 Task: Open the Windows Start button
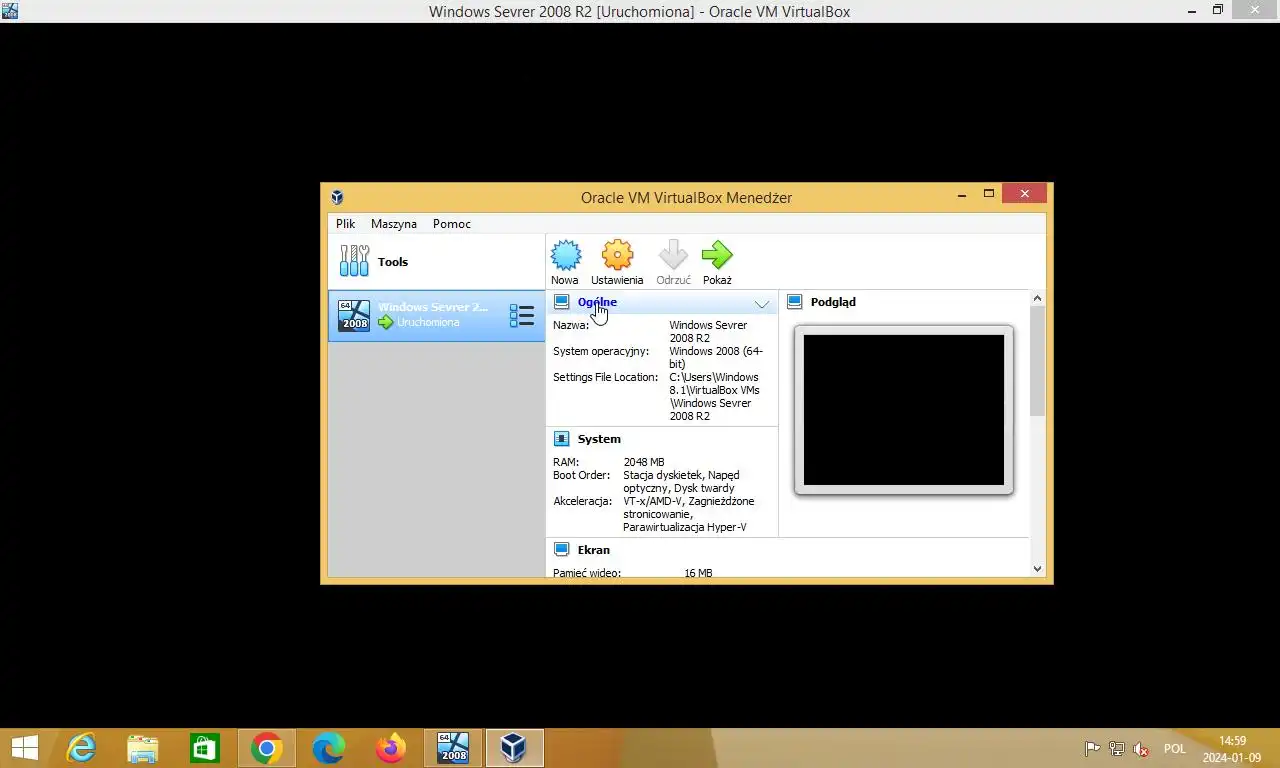(x=25, y=748)
